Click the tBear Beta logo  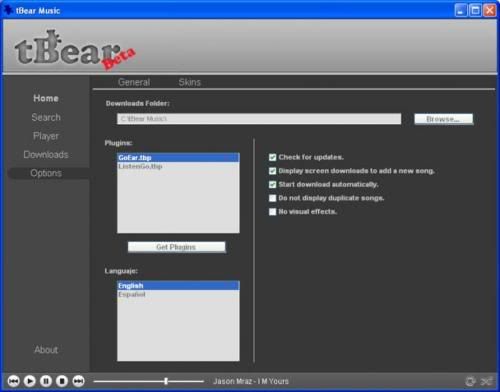pos(75,50)
